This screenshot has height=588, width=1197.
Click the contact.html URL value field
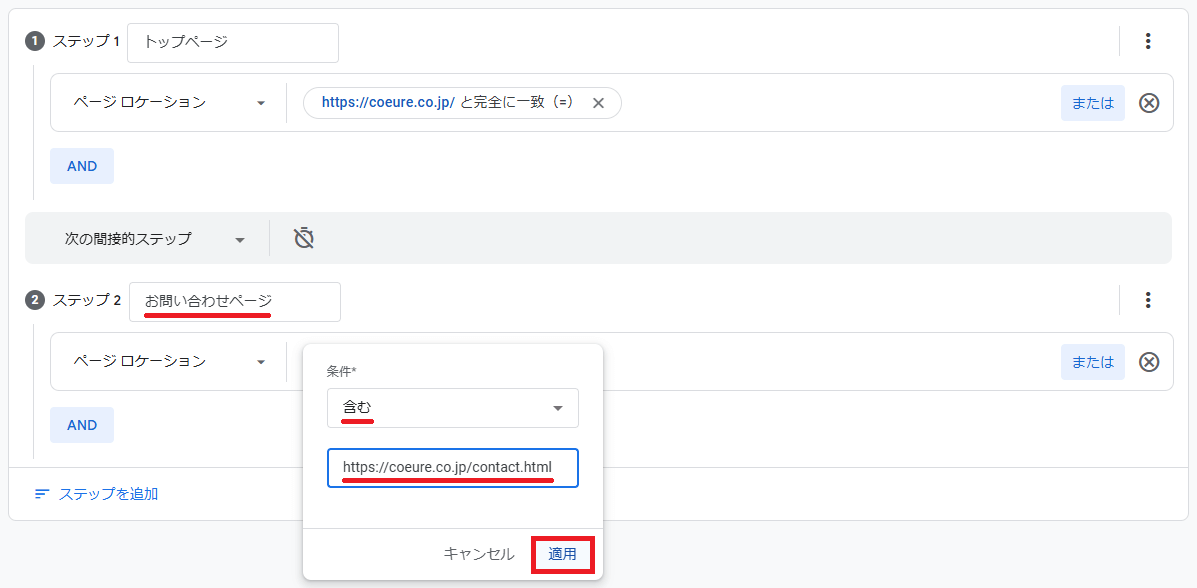coord(452,467)
